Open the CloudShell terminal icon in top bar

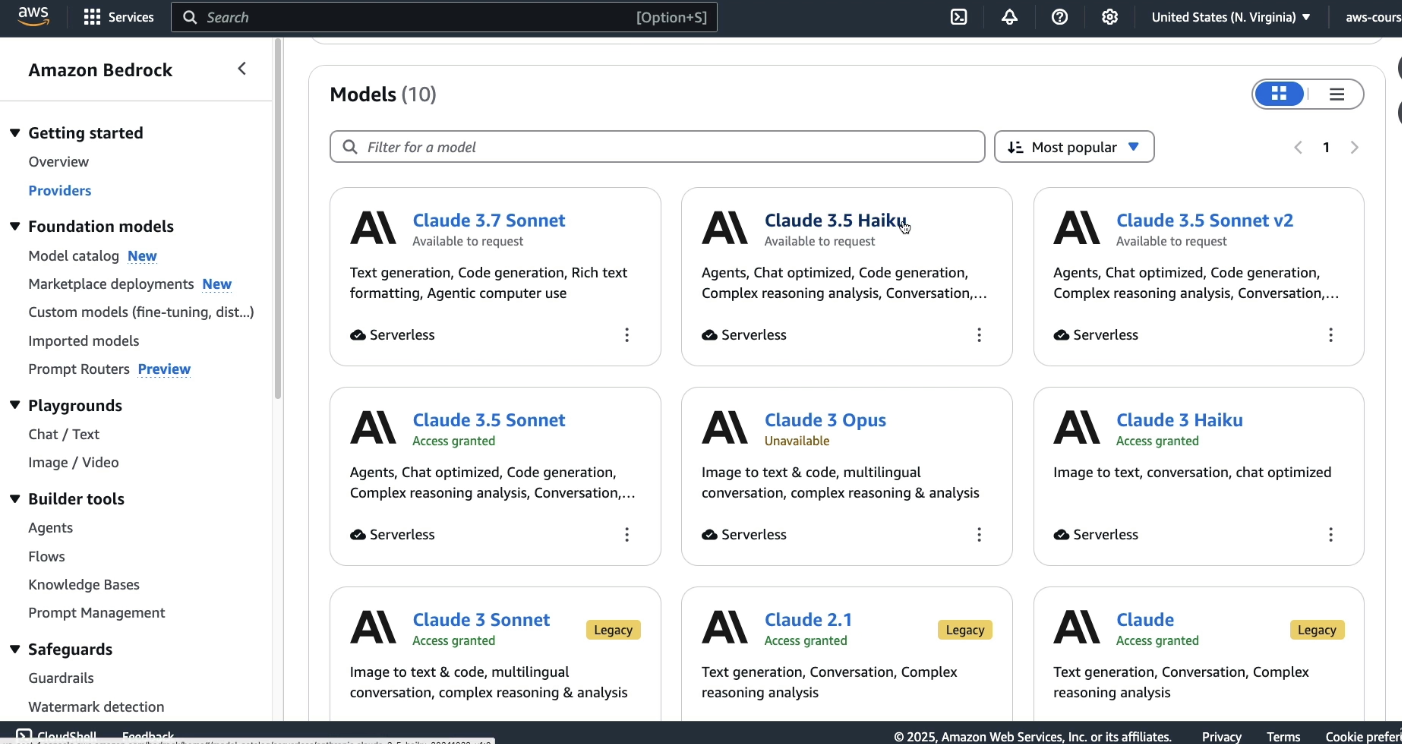point(959,17)
